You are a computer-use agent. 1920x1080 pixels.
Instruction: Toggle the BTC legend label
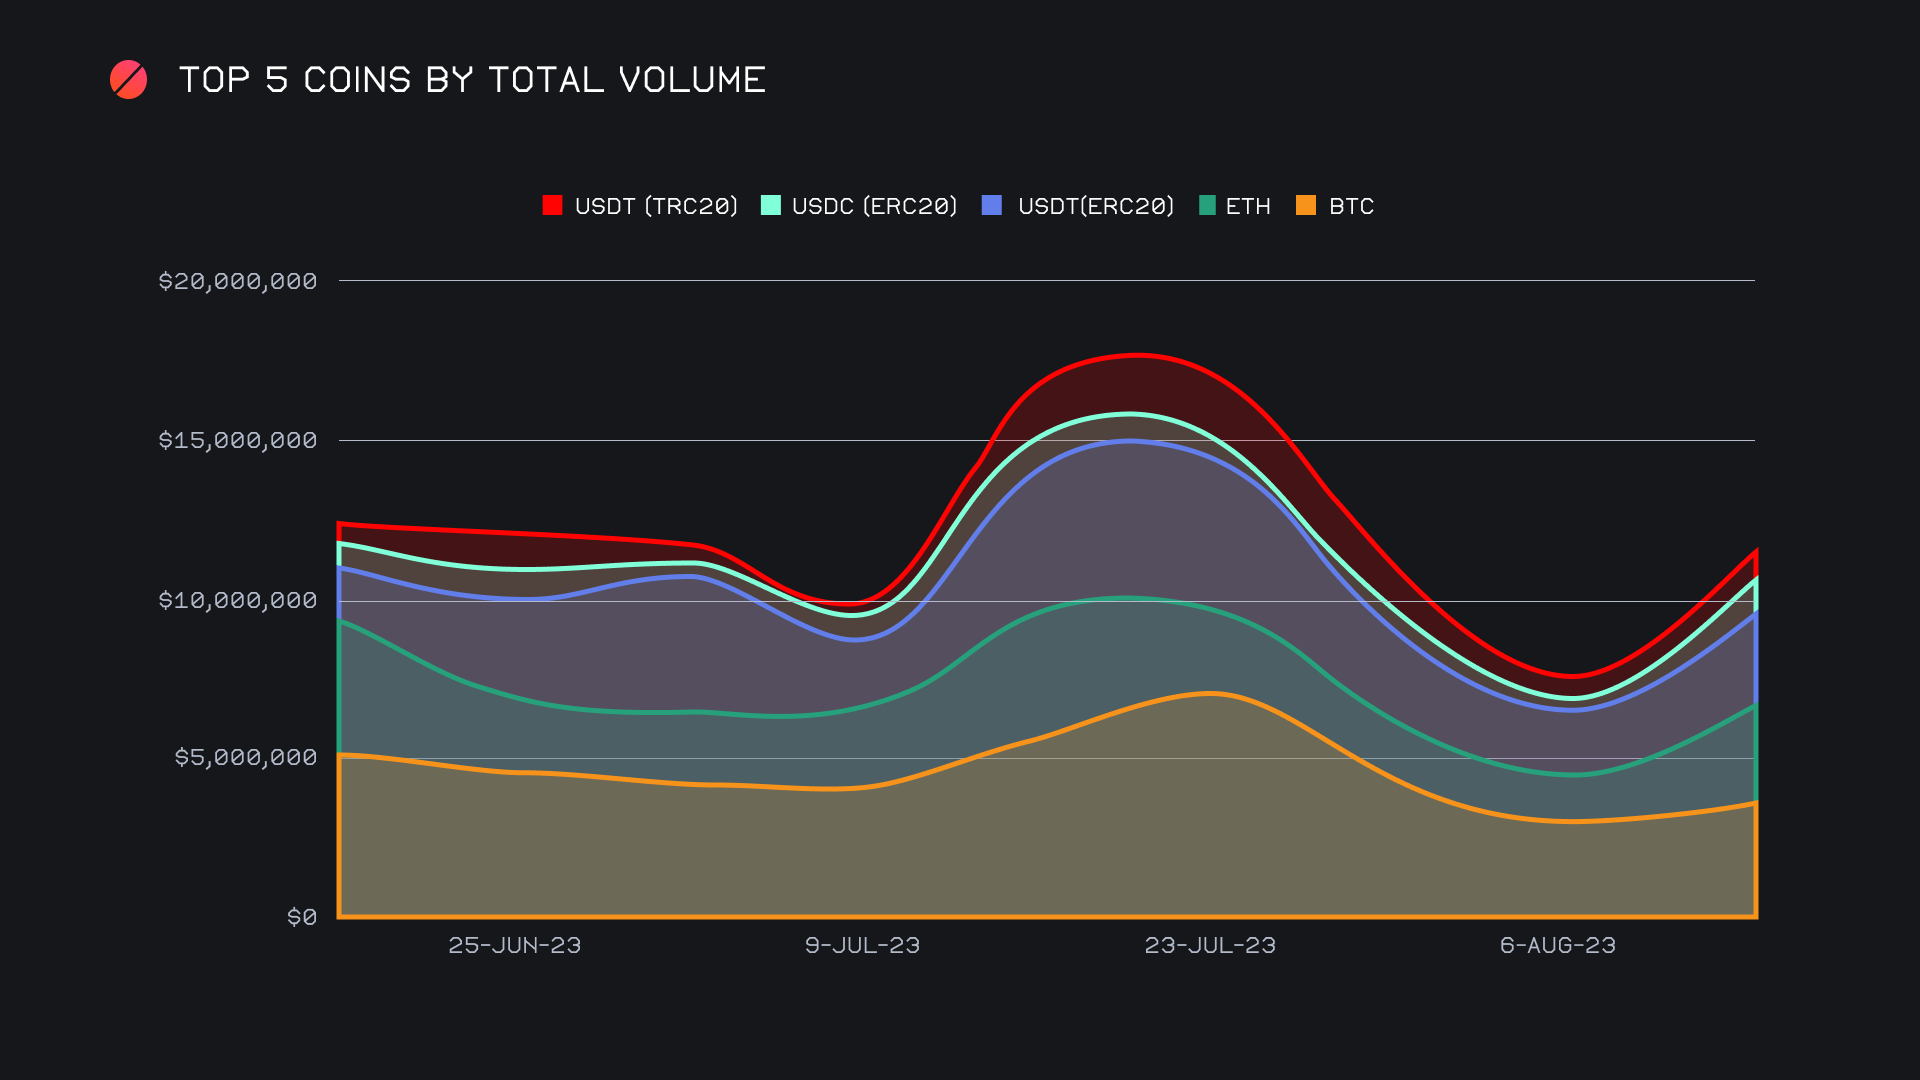(x=1351, y=206)
